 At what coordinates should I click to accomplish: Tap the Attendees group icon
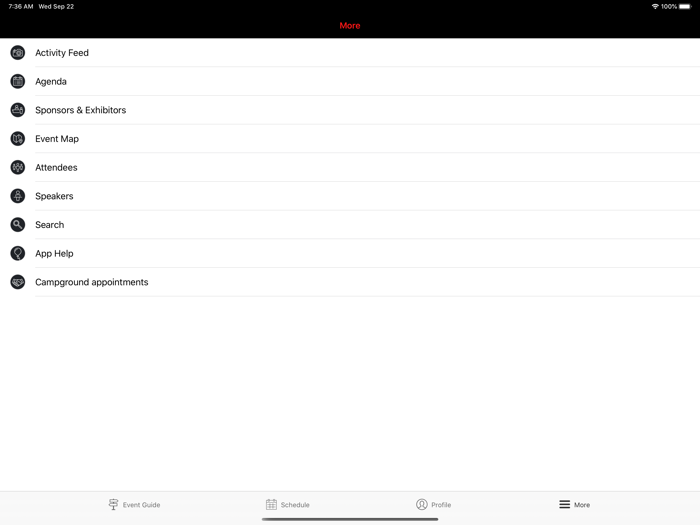(18, 167)
